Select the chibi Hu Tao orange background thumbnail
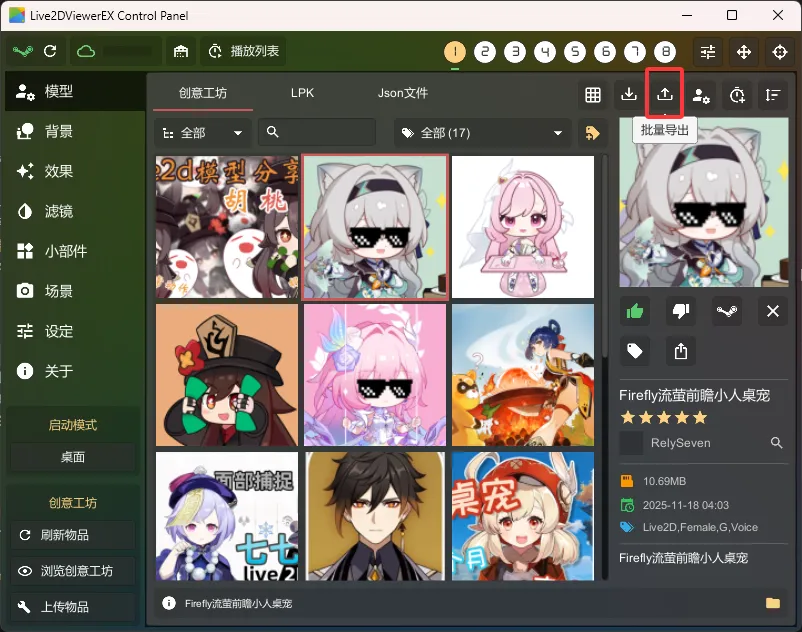 pyautogui.click(x=227, y=375)
